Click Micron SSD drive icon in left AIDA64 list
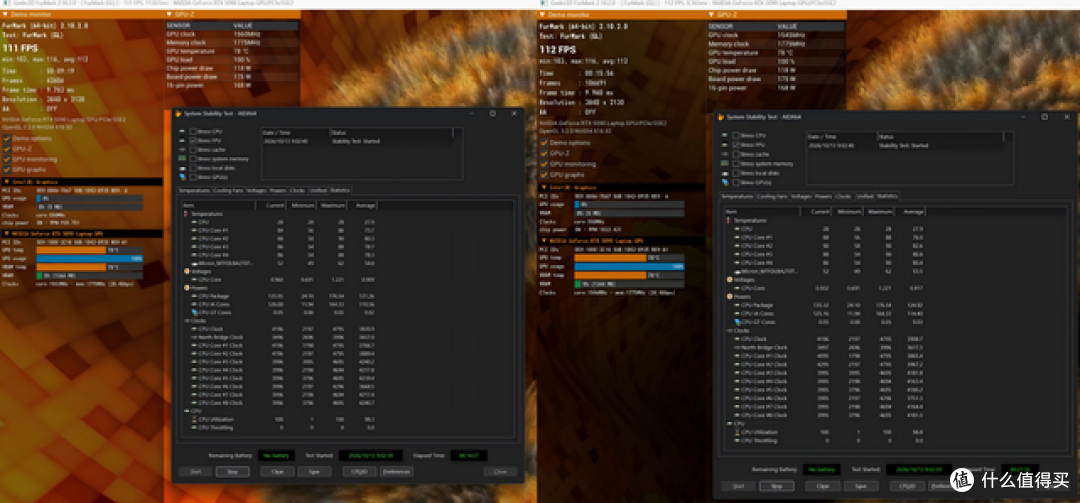The image size is (1080, 503). (194, 263)
